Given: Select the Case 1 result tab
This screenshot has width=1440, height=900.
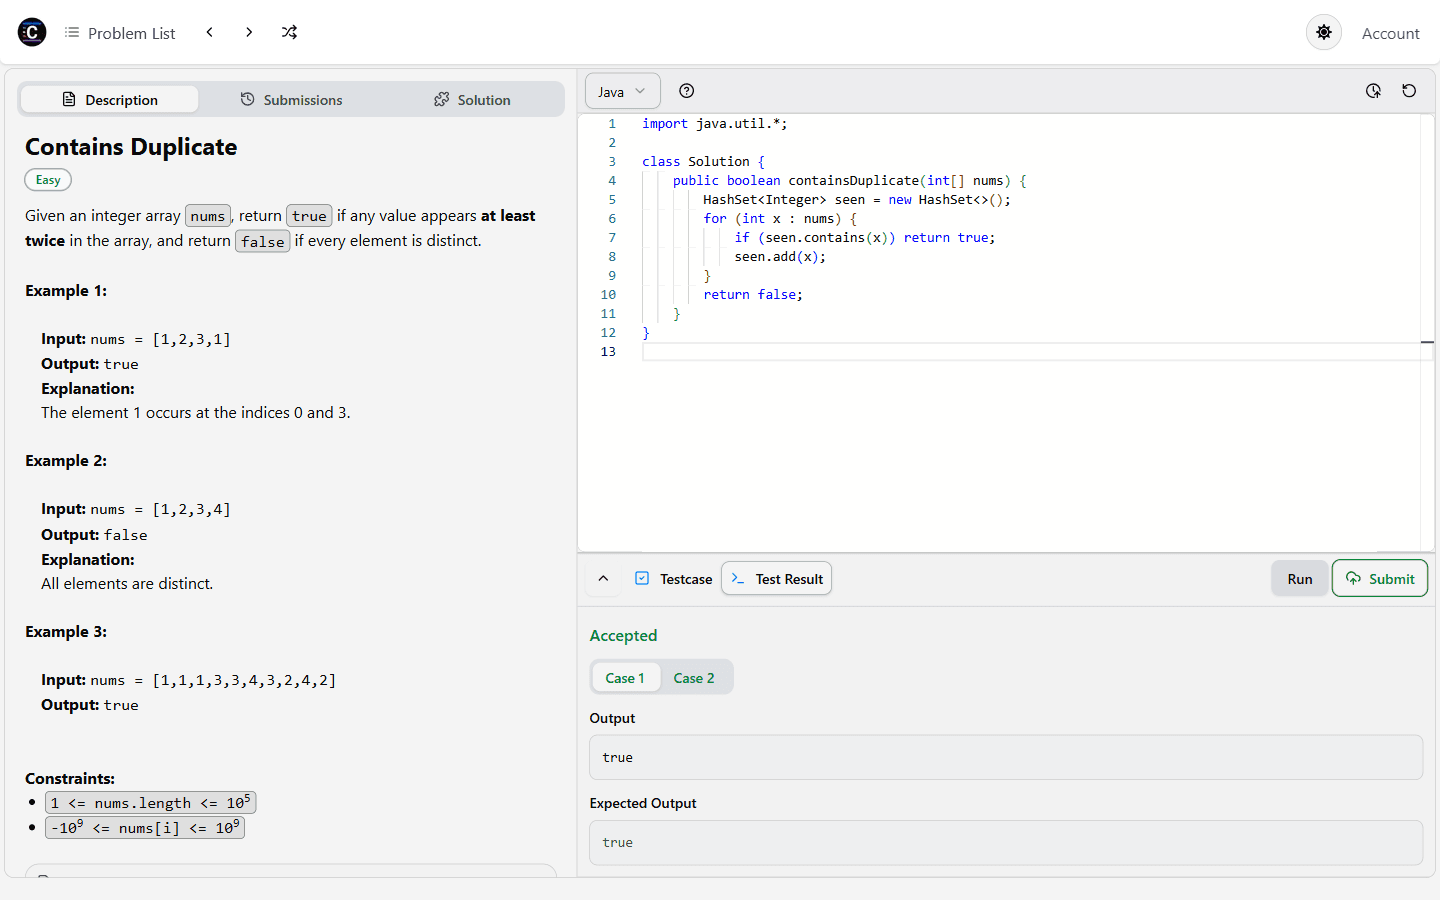Looking at the screenshot, I should pyautogui.click(x=625, y=677).
